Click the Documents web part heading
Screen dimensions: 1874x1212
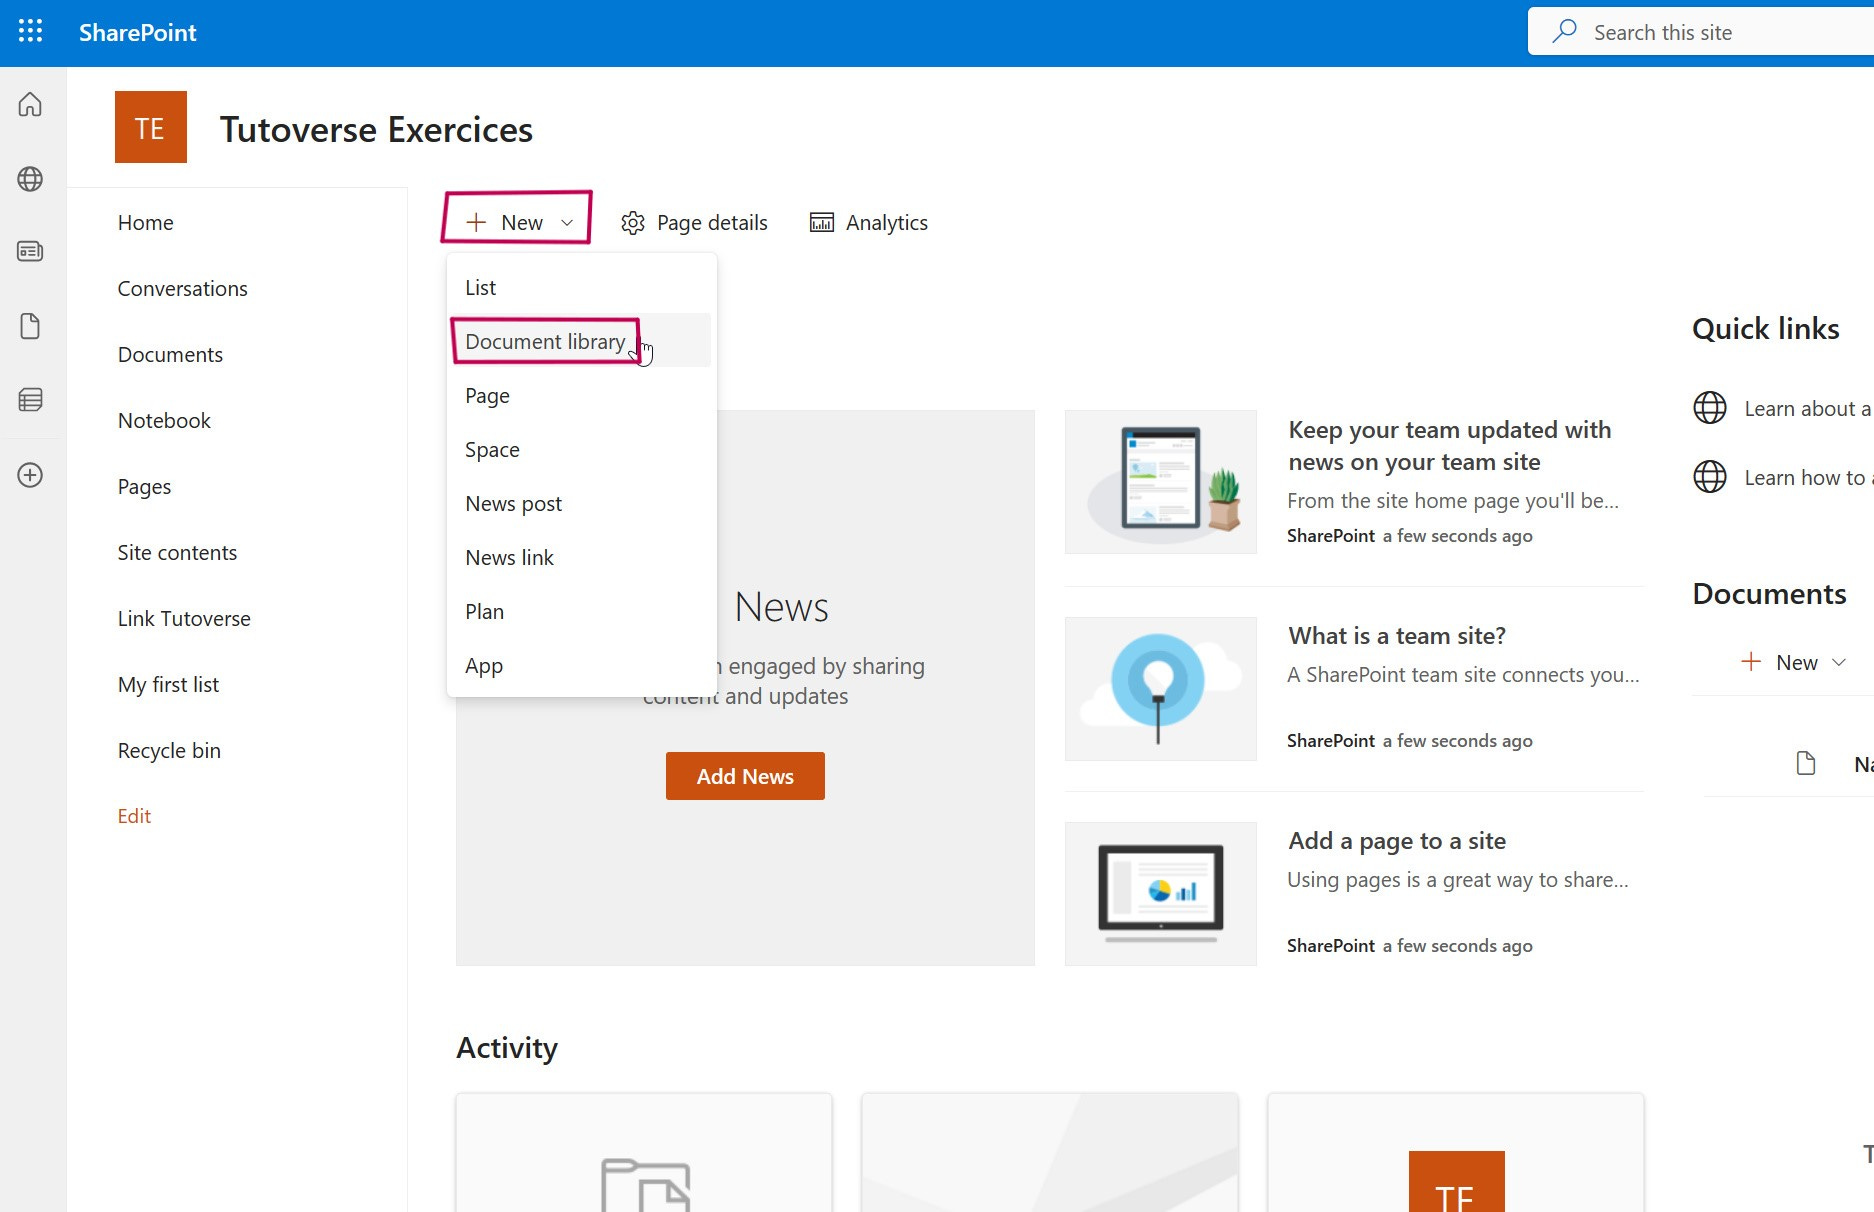1769,594
